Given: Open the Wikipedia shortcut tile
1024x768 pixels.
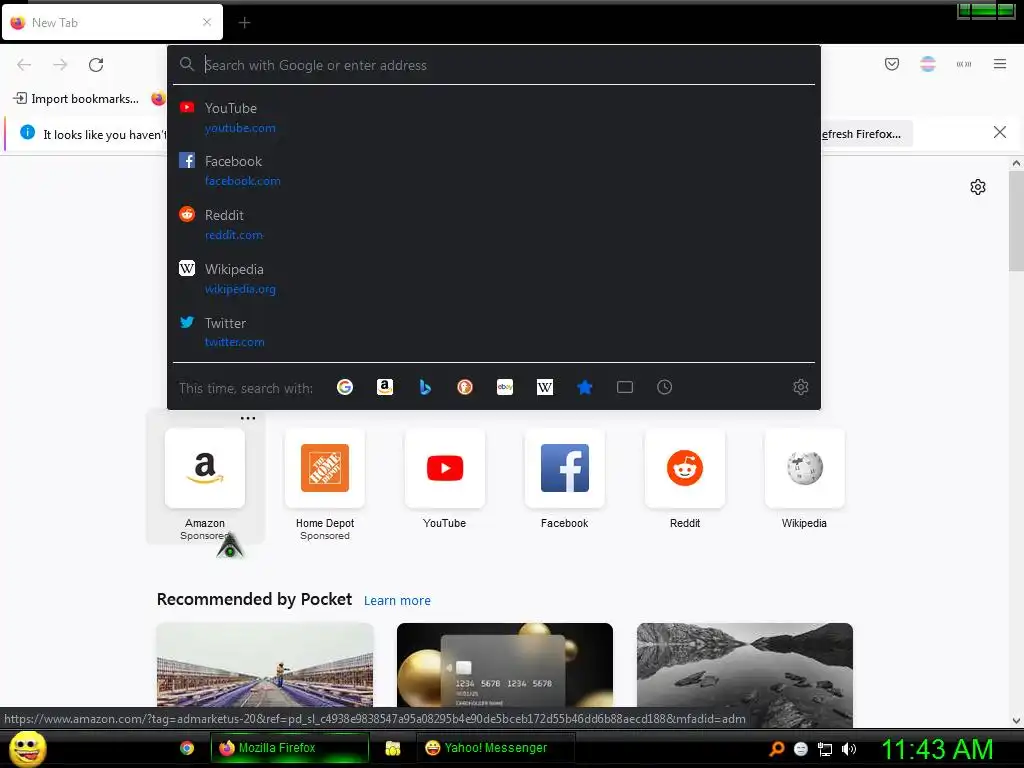Looking at the screenshot, I should click(x=805, y=468).
